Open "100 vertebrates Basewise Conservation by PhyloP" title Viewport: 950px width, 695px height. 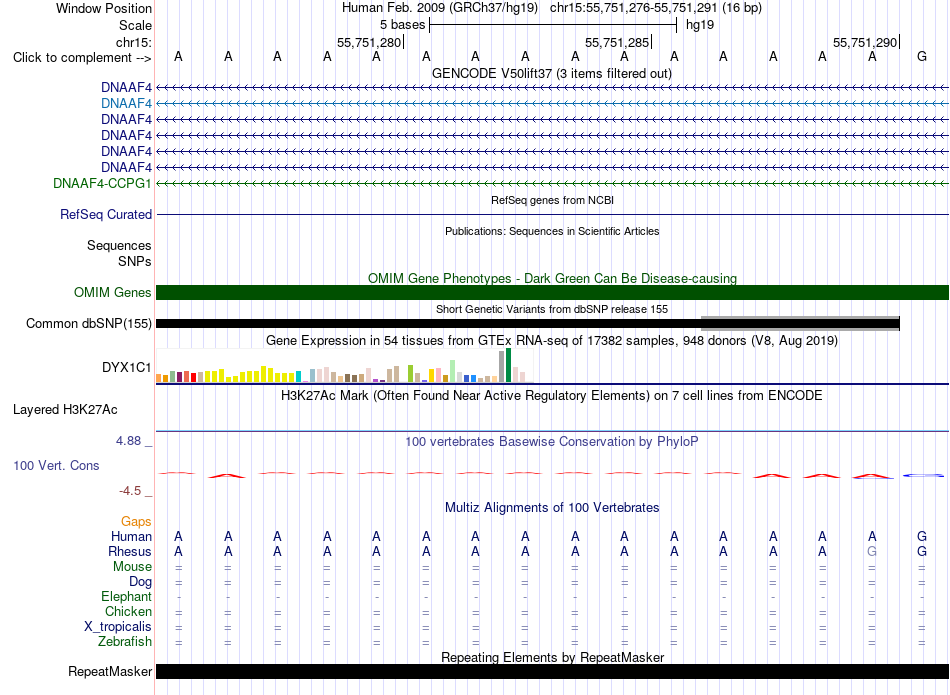click(552, 441)
